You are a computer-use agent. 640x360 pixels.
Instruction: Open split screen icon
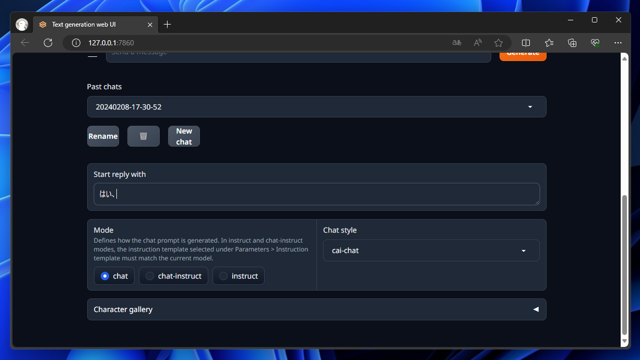coord(526,42)
